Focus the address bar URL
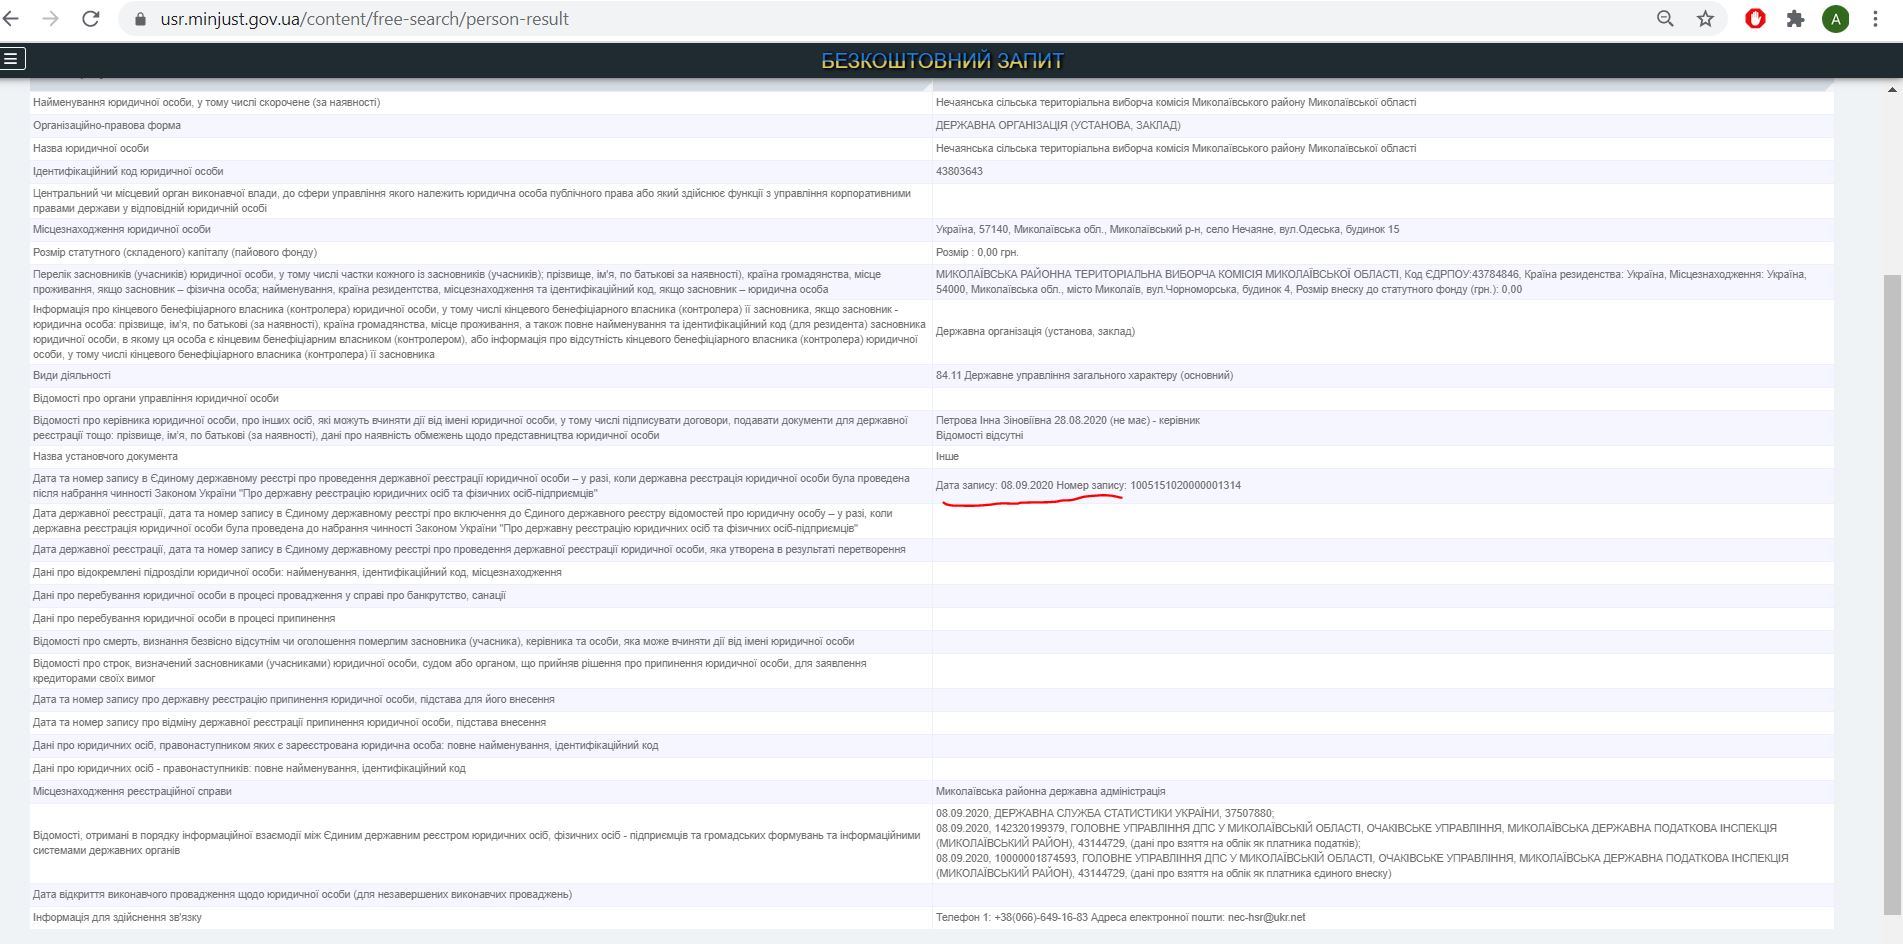 click(x=364, y=19)
